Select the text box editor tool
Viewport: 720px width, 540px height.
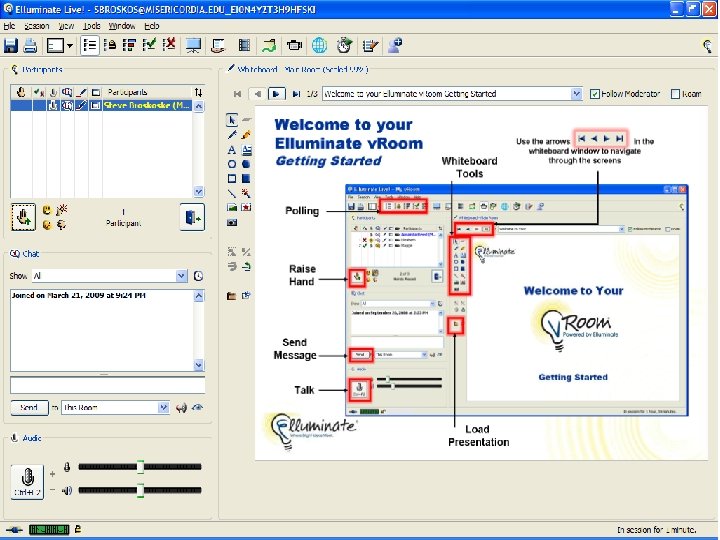coord(247,150)
